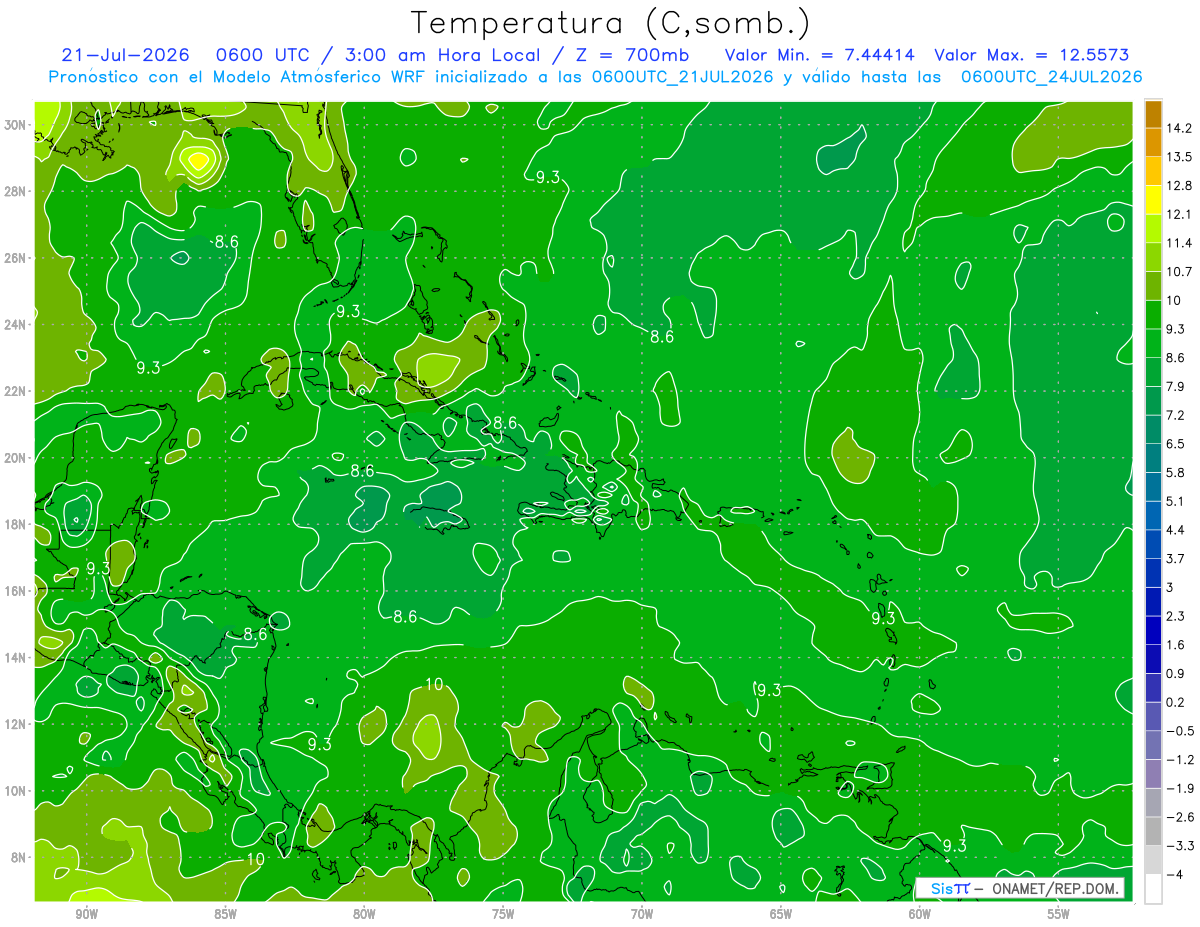Image resolution: width=1200 pixels, height=927 pixels.
Task: Click the 24N latitude axis label
Action: coord(15,325)
